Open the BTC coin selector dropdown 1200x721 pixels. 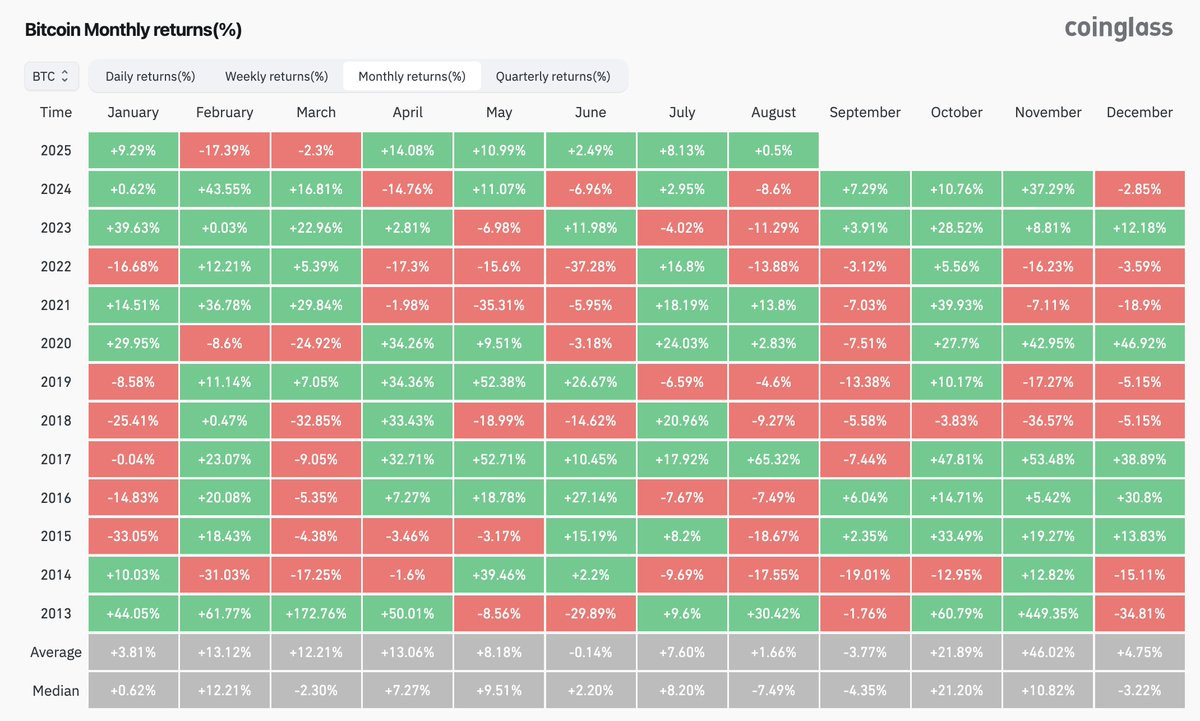coord(51,76)
